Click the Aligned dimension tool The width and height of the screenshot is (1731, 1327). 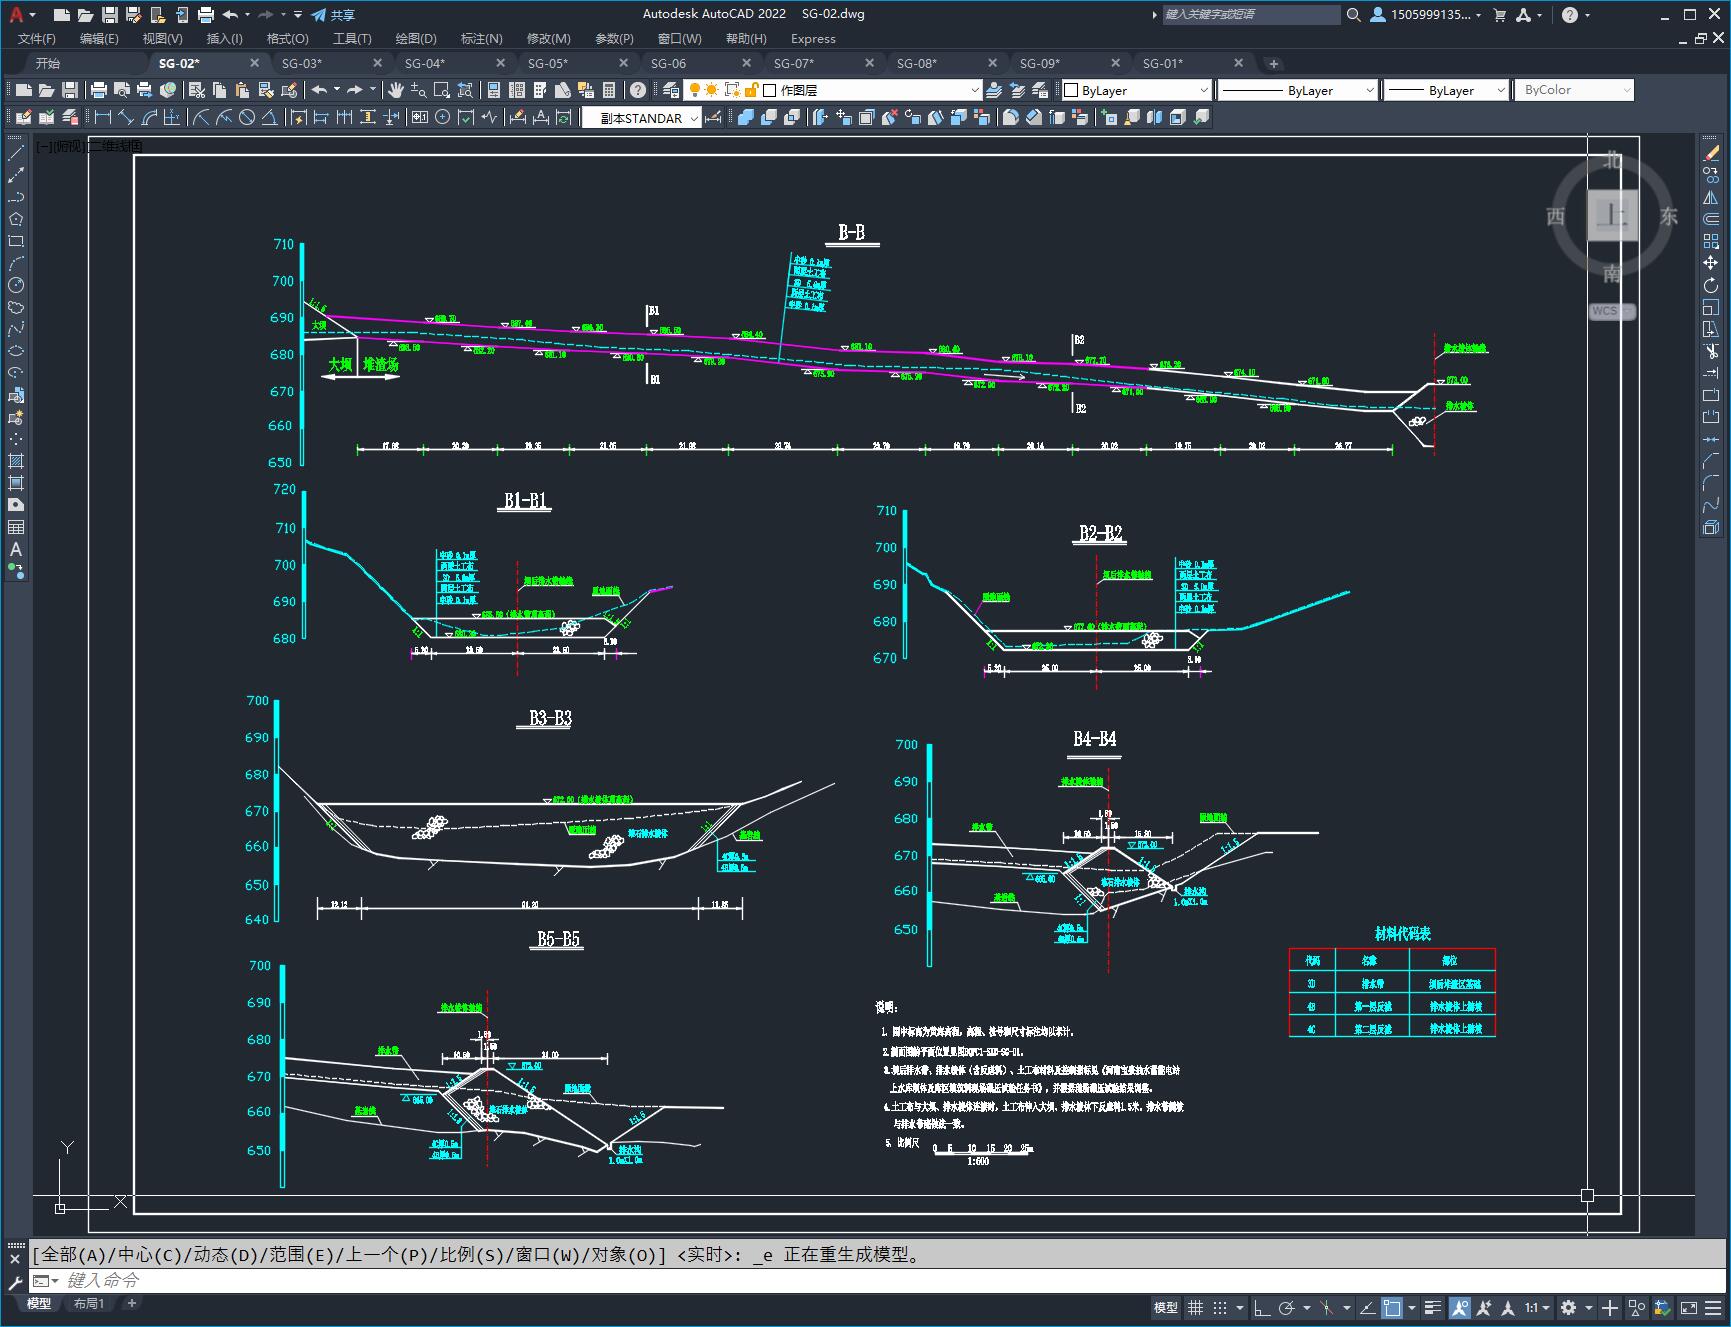[x=125, y=117]
